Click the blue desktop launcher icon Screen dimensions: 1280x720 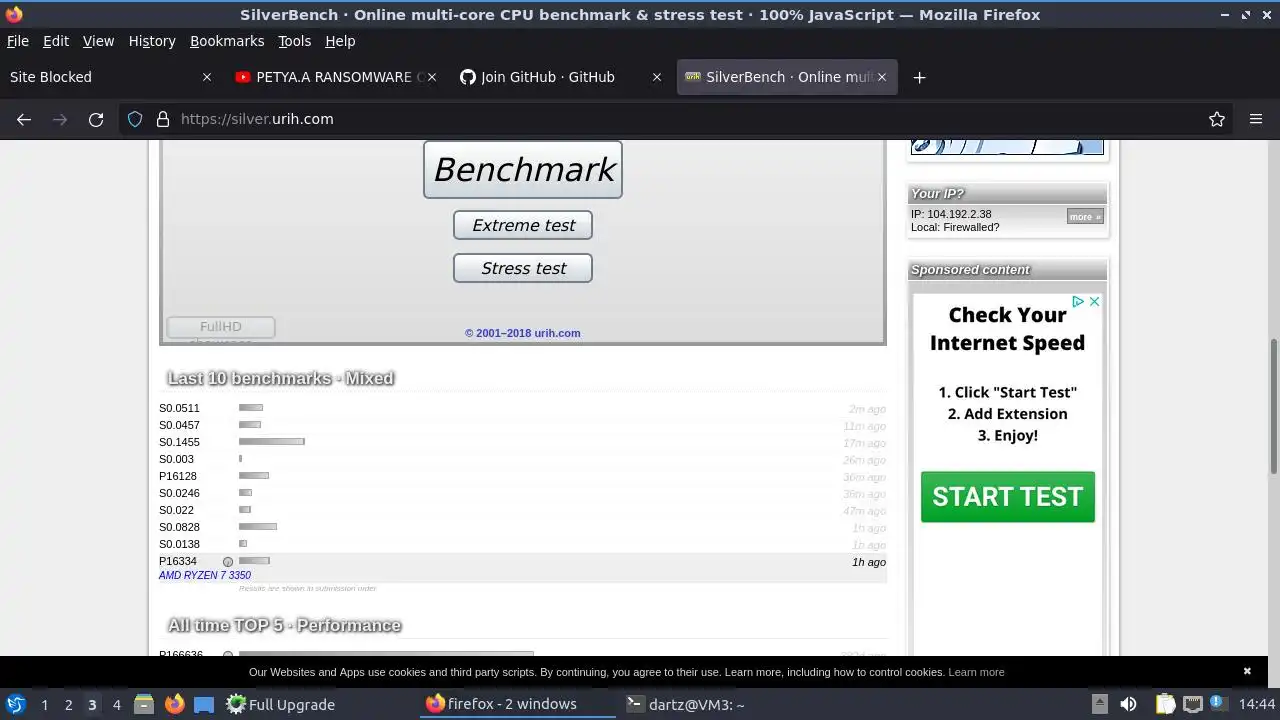click(204, 704)
